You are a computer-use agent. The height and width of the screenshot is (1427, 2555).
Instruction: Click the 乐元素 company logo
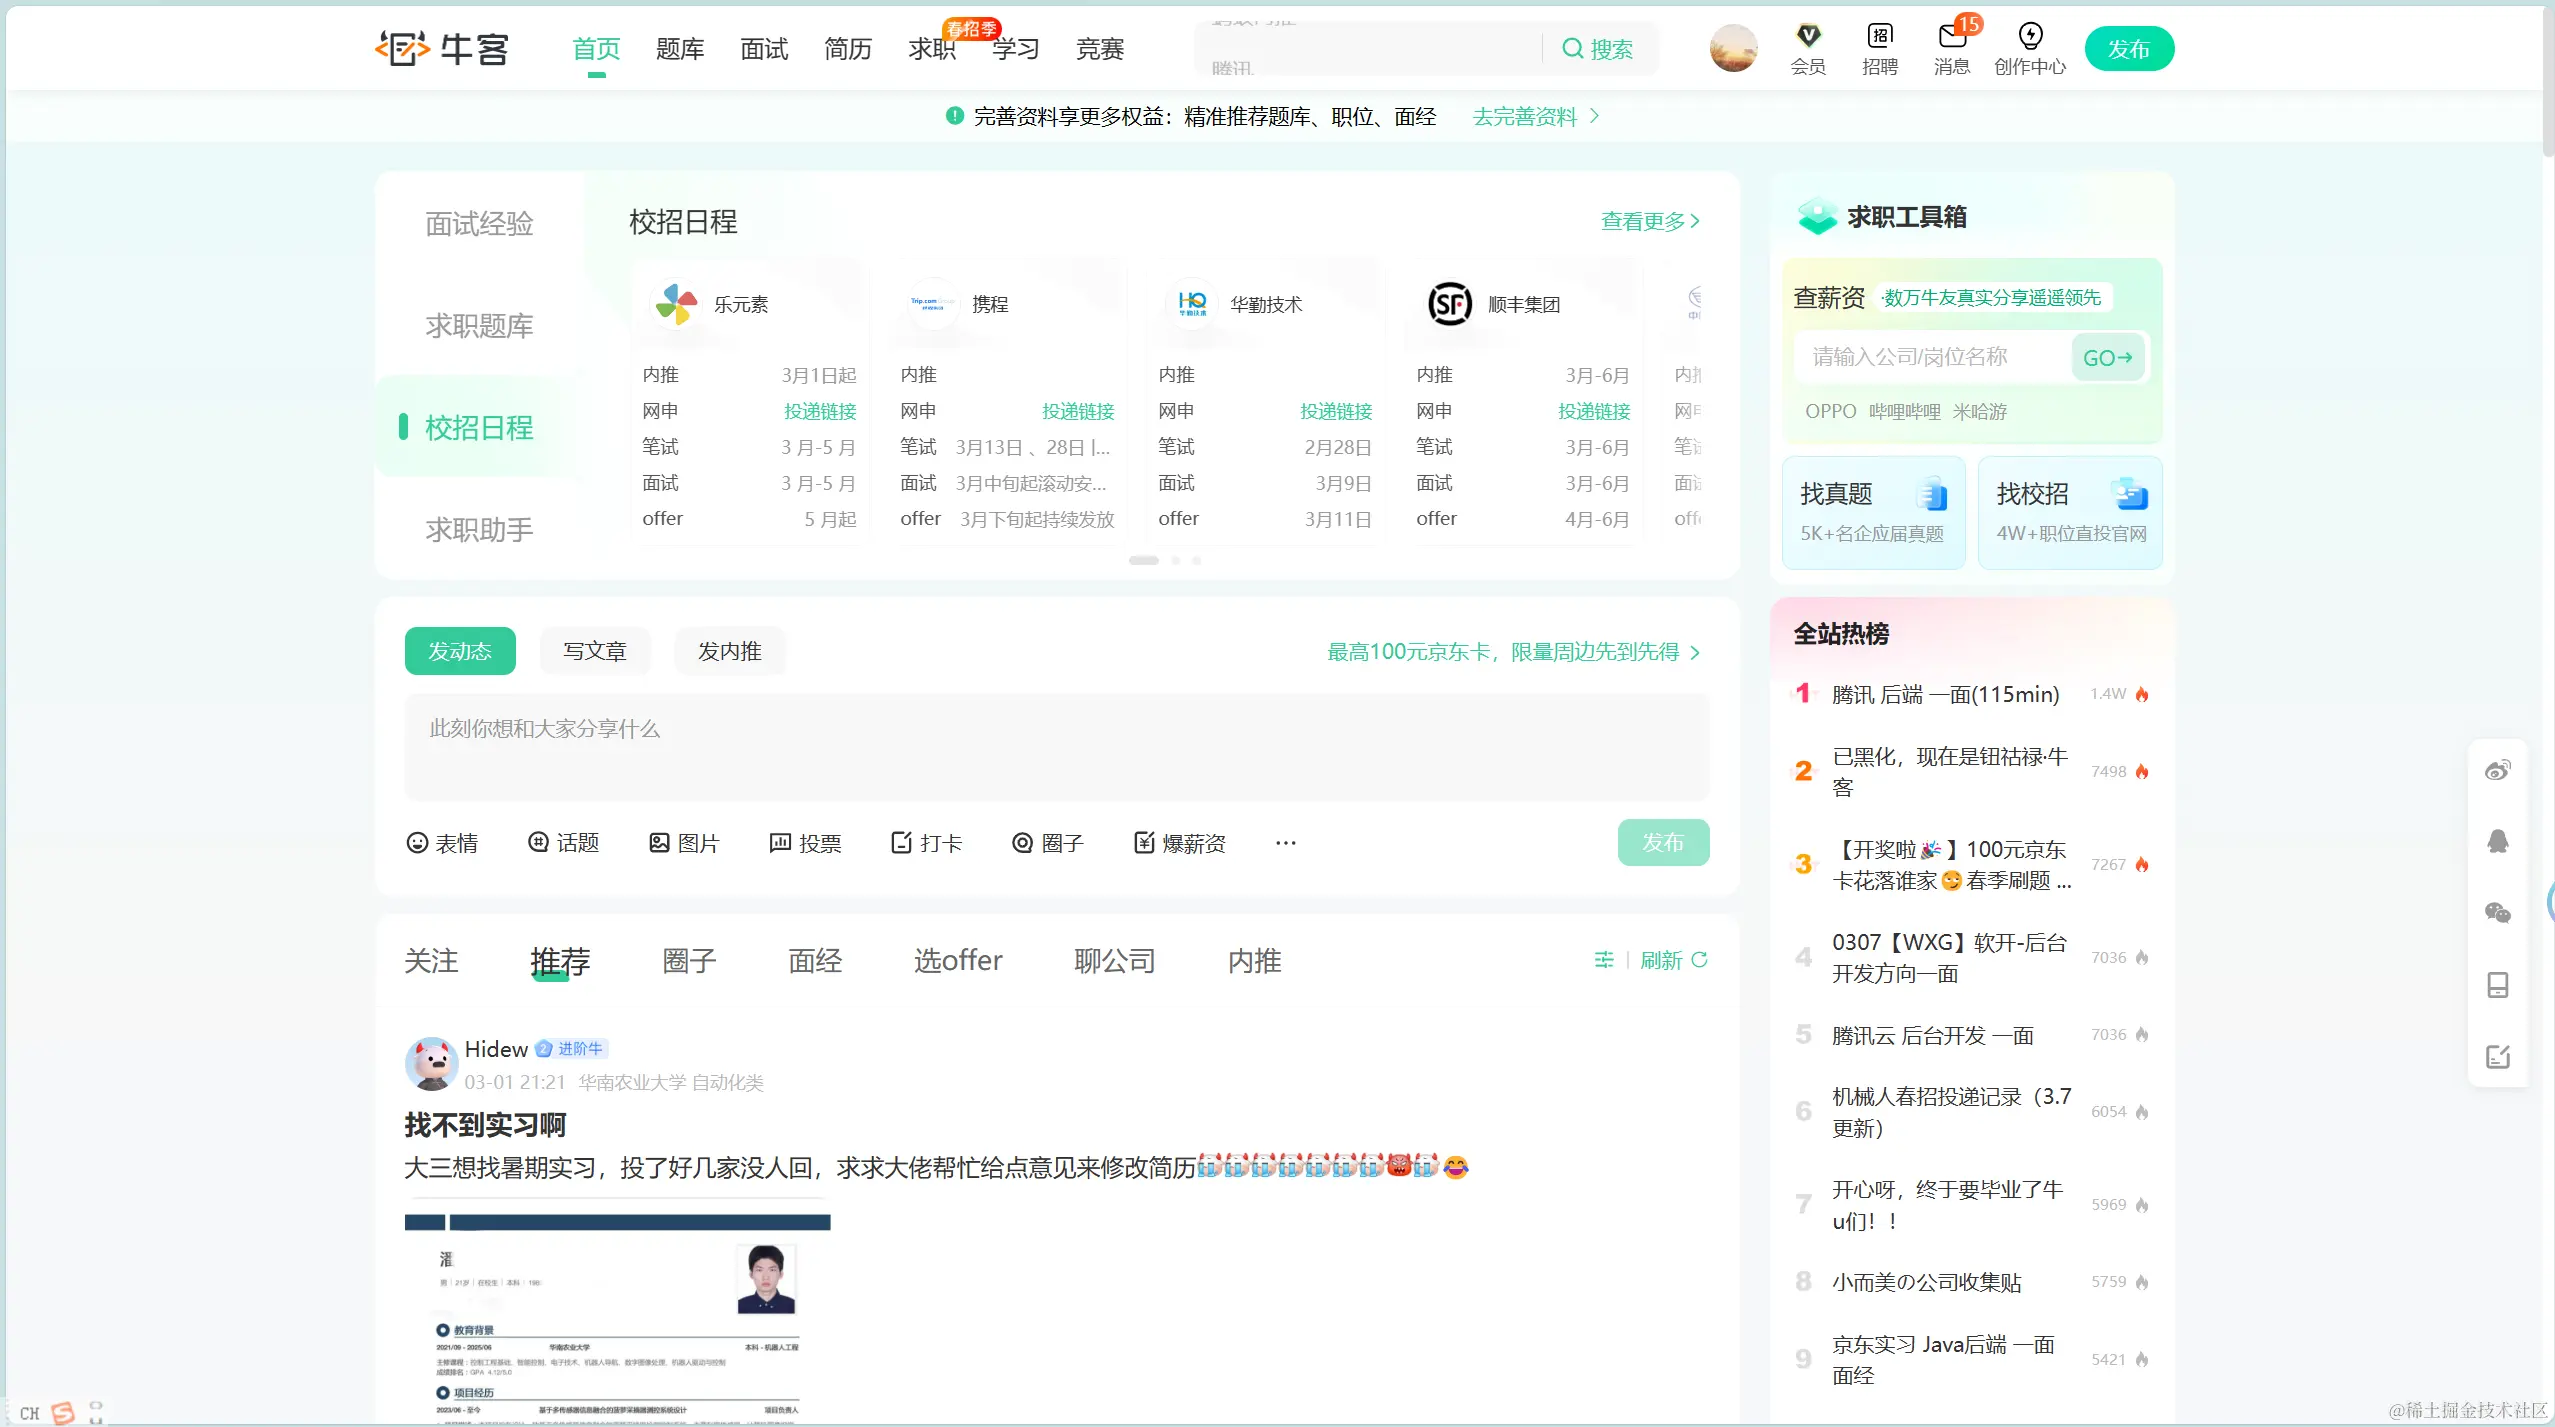point(675,304)
